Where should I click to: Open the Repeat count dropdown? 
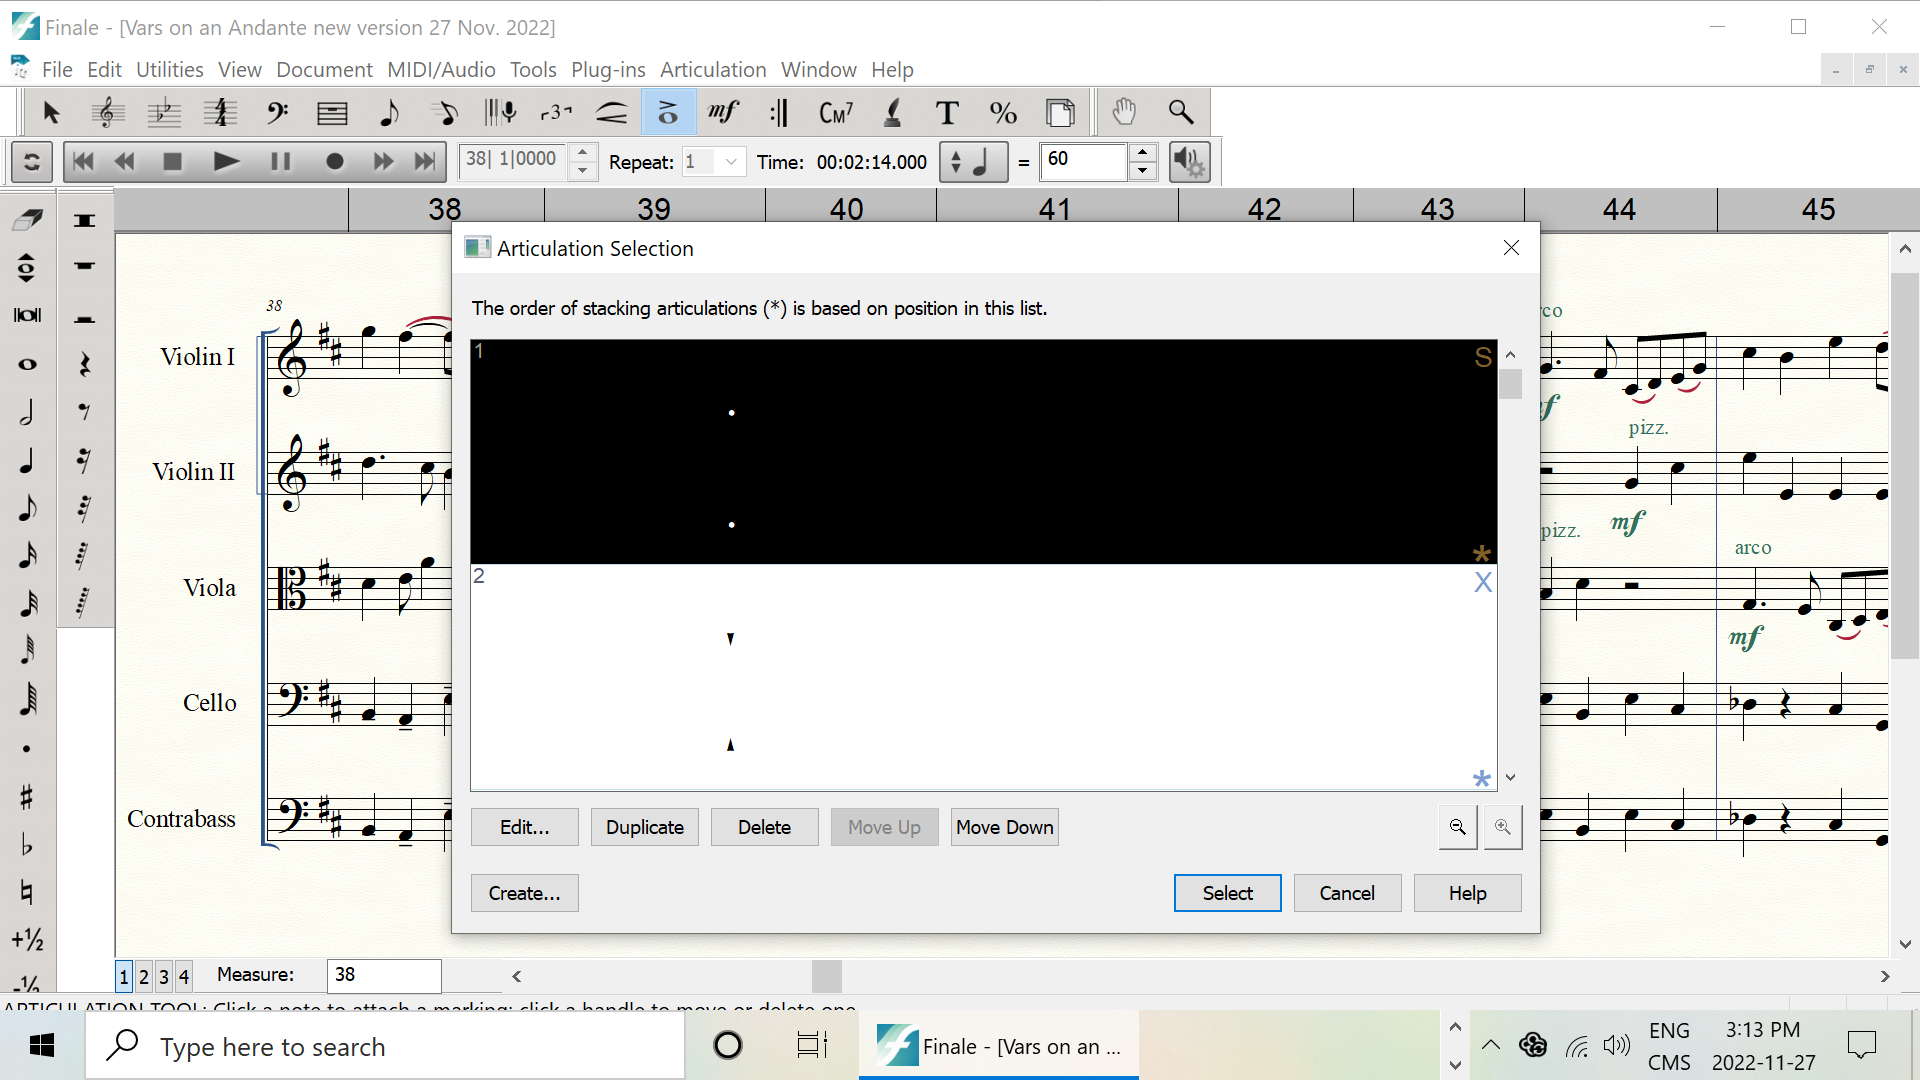click(731, 161)
